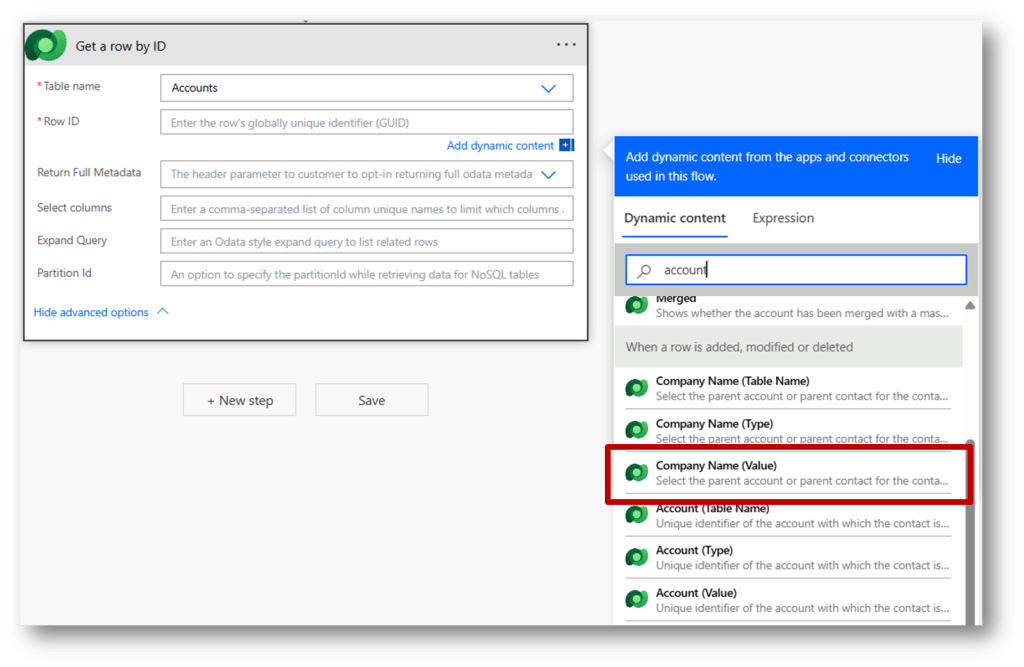Viewport: 1024px width, 667px height.
Task: Open the three-dot menu on the action card
Action: pyautogui.click(x=566, y=45)
